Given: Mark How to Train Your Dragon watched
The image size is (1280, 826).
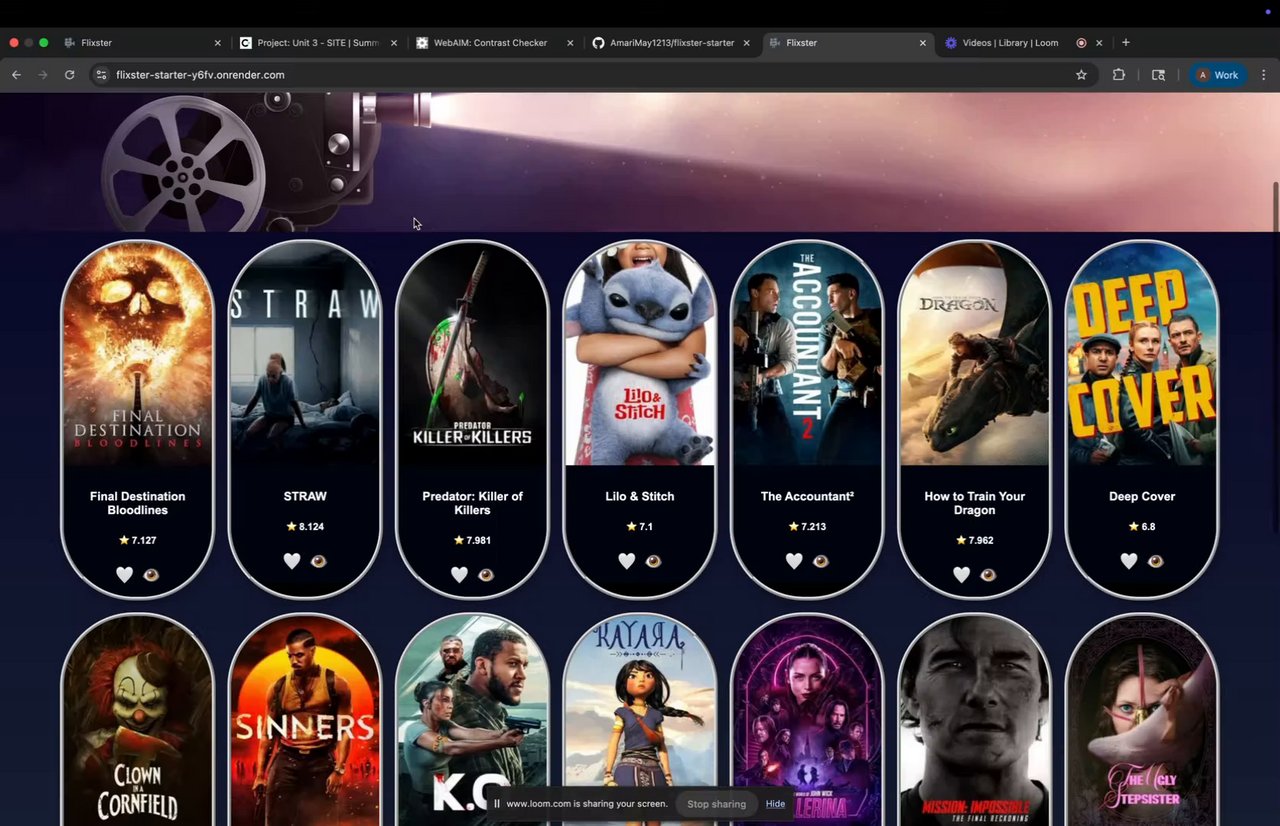Looking at the screenshot, I should click(989, 575).
